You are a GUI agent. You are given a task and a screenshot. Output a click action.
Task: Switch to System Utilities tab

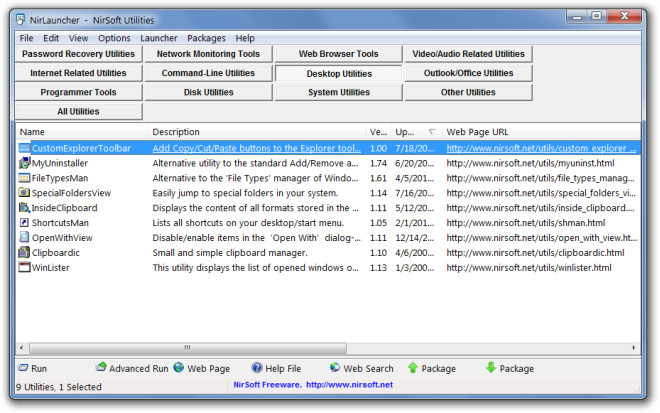coord(338,92)
